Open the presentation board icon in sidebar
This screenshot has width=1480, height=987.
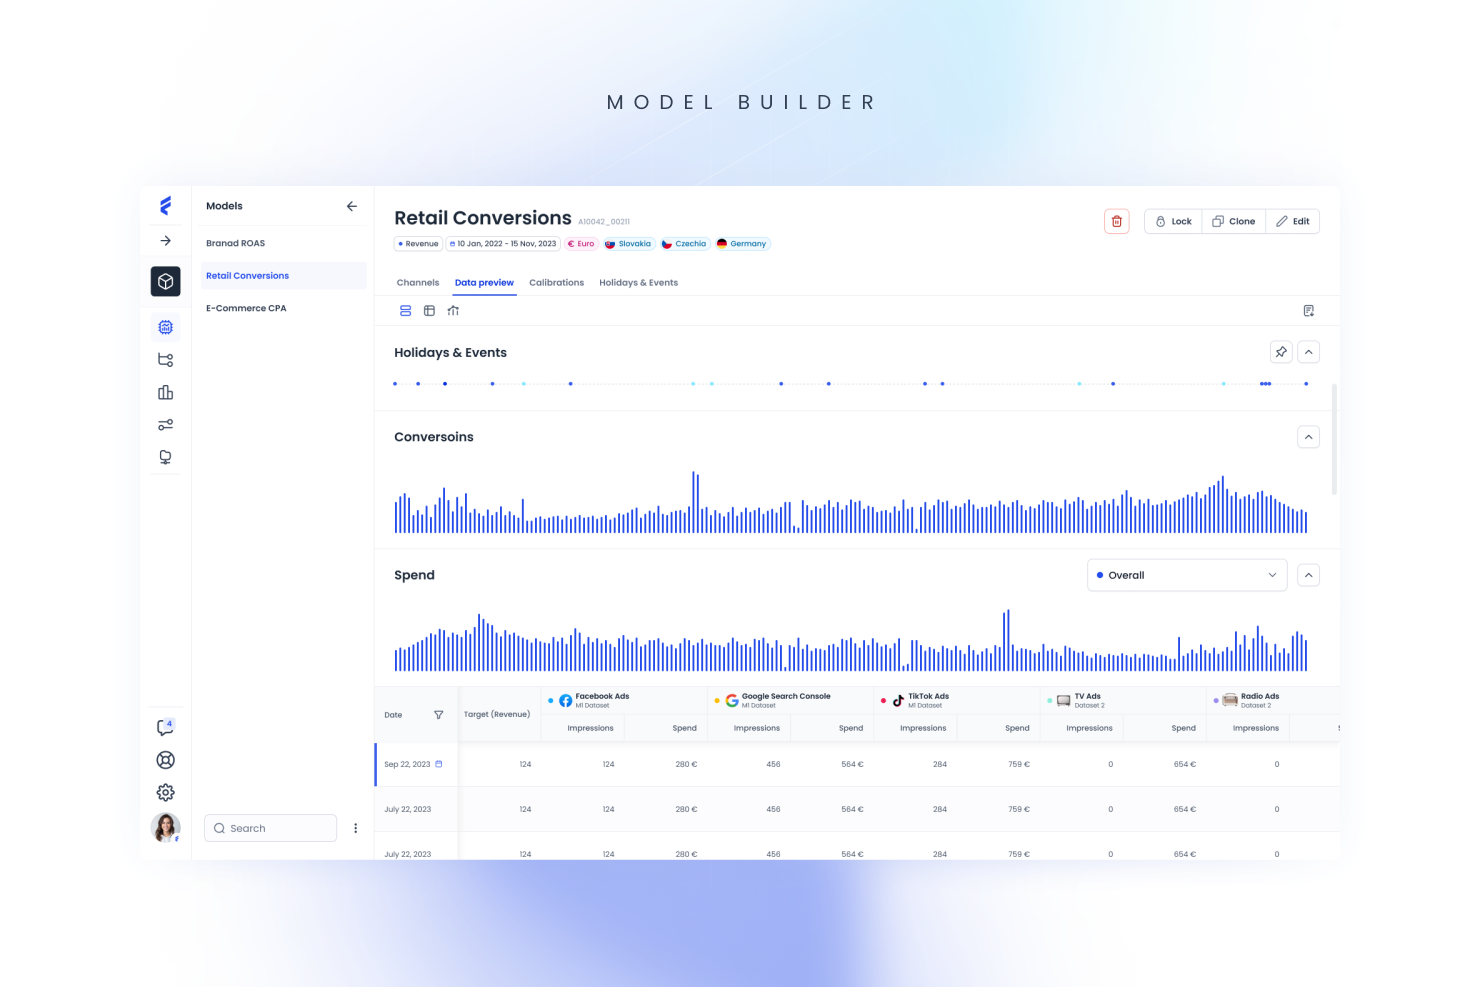166,457
